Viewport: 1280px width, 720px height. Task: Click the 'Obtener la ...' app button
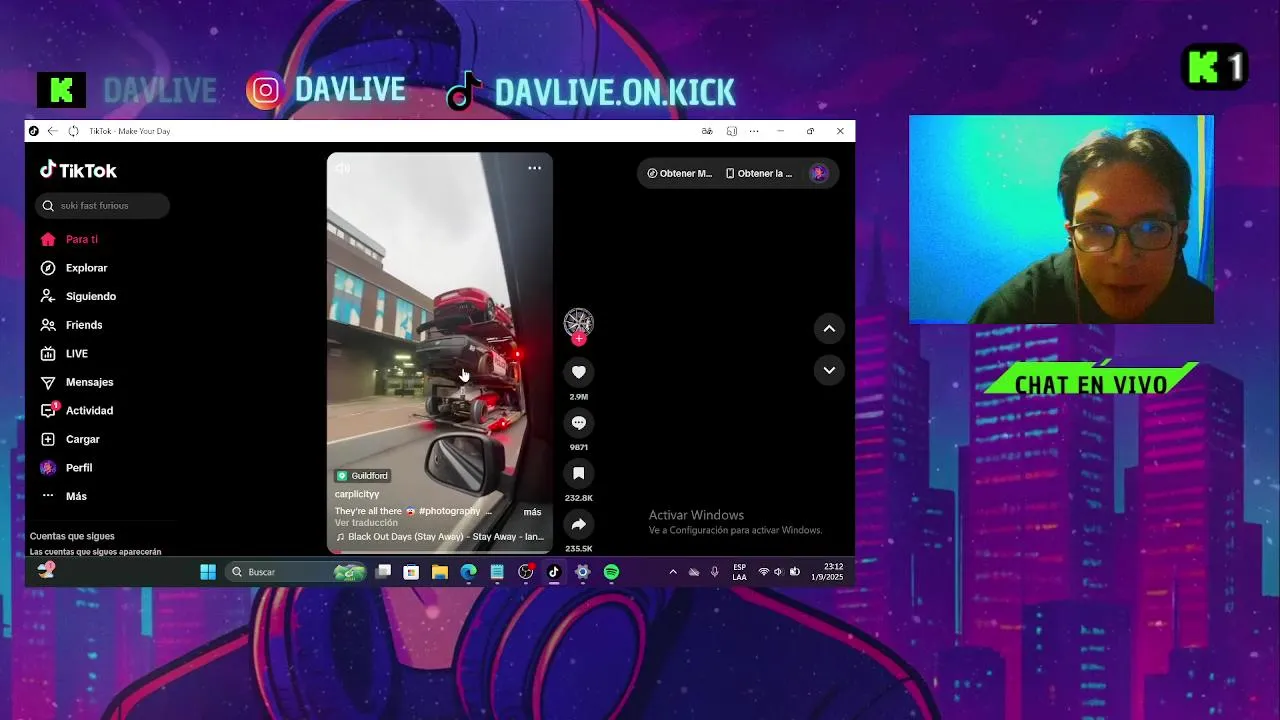click(x=759, y=173)
